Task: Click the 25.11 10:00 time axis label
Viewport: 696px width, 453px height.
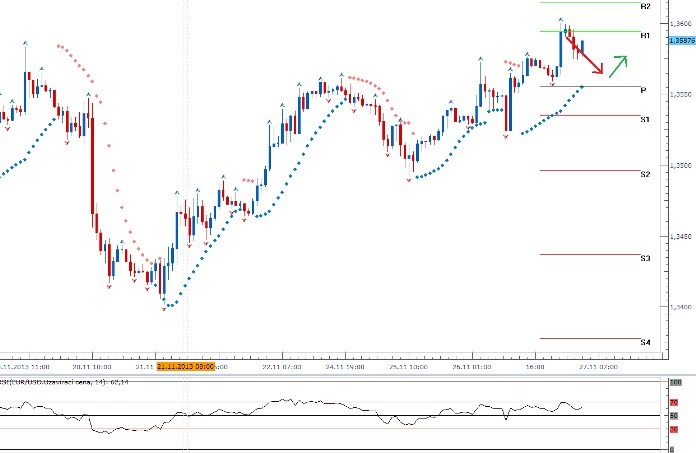Action: coord(408,367)
